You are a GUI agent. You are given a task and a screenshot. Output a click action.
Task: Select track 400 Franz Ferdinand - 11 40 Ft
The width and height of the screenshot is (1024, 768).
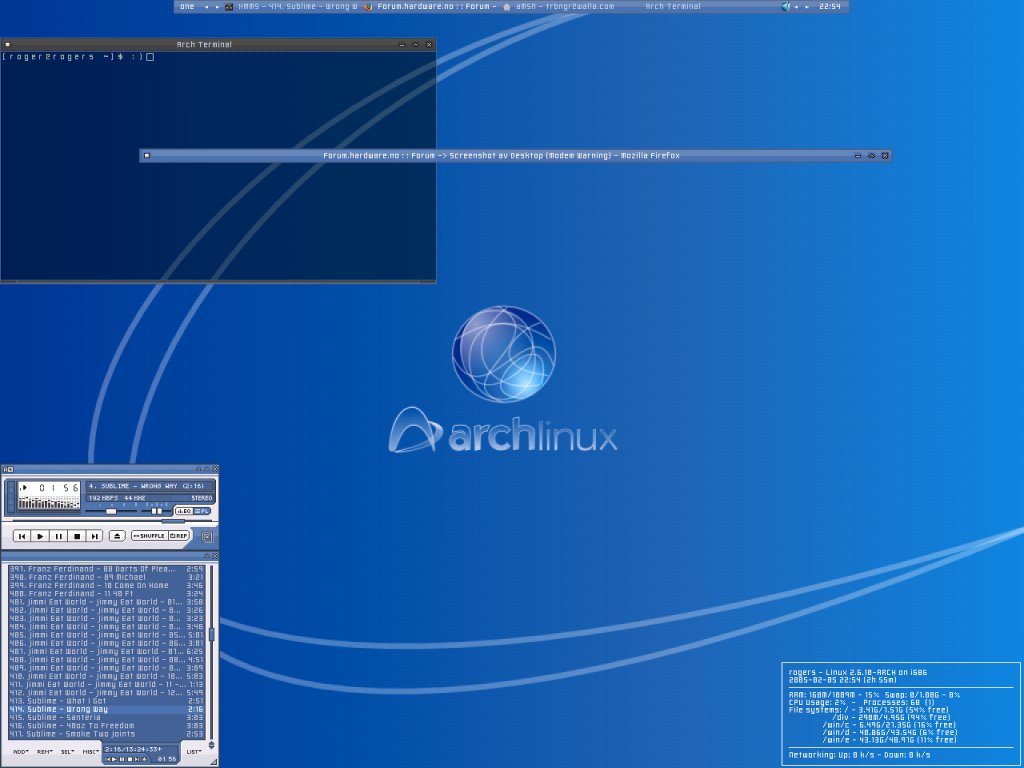(106, 594)
